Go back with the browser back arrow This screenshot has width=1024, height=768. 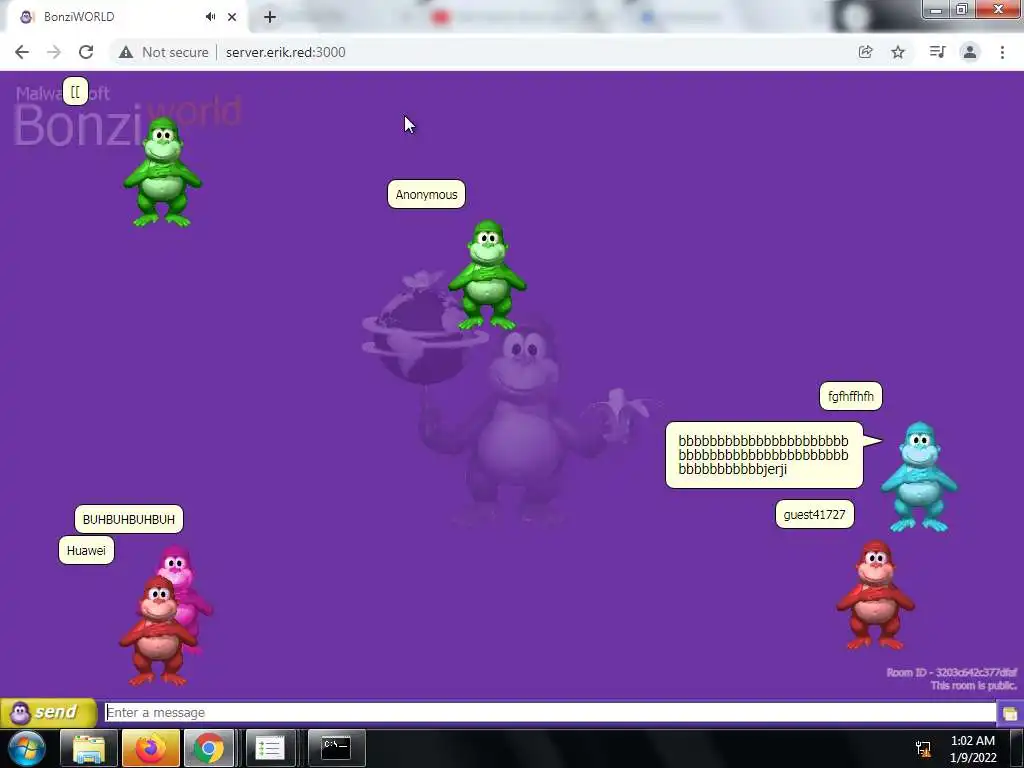pyautogui.click(x=22, y=52)
